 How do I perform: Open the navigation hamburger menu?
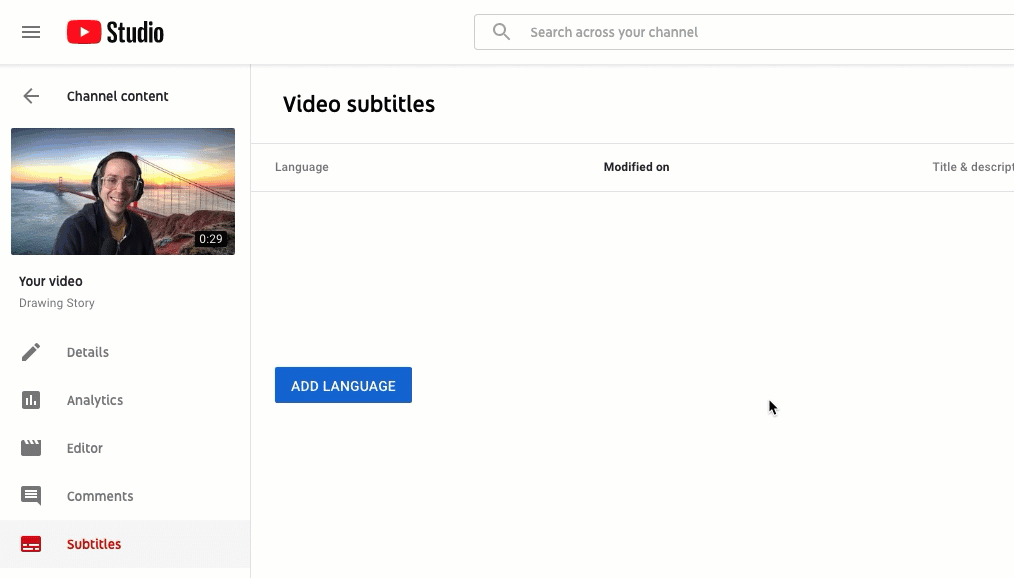click(31, 31)
